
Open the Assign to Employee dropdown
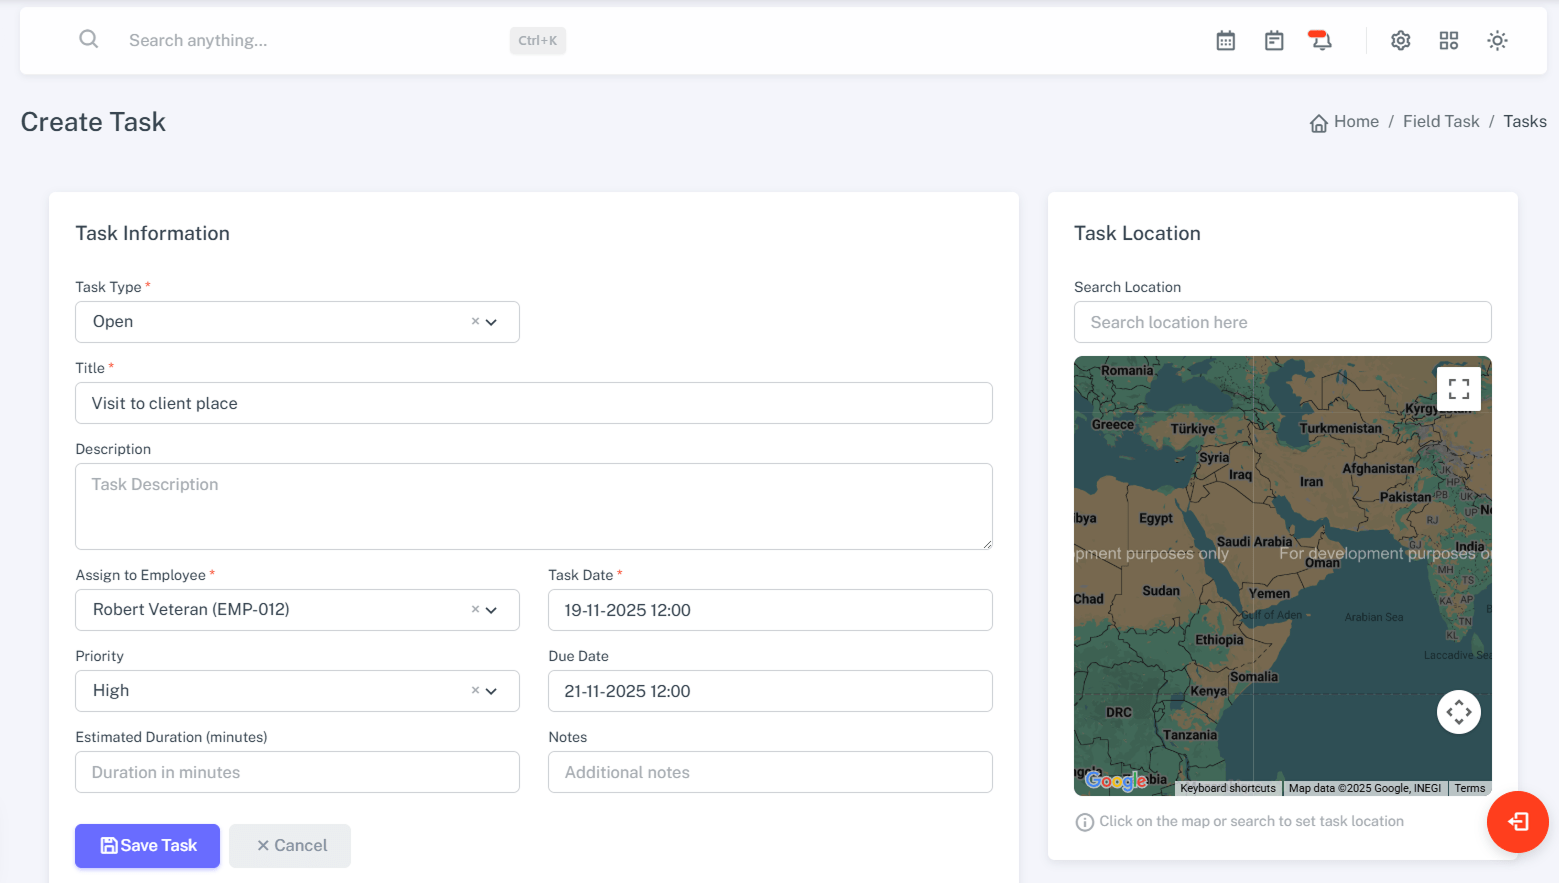491,610
